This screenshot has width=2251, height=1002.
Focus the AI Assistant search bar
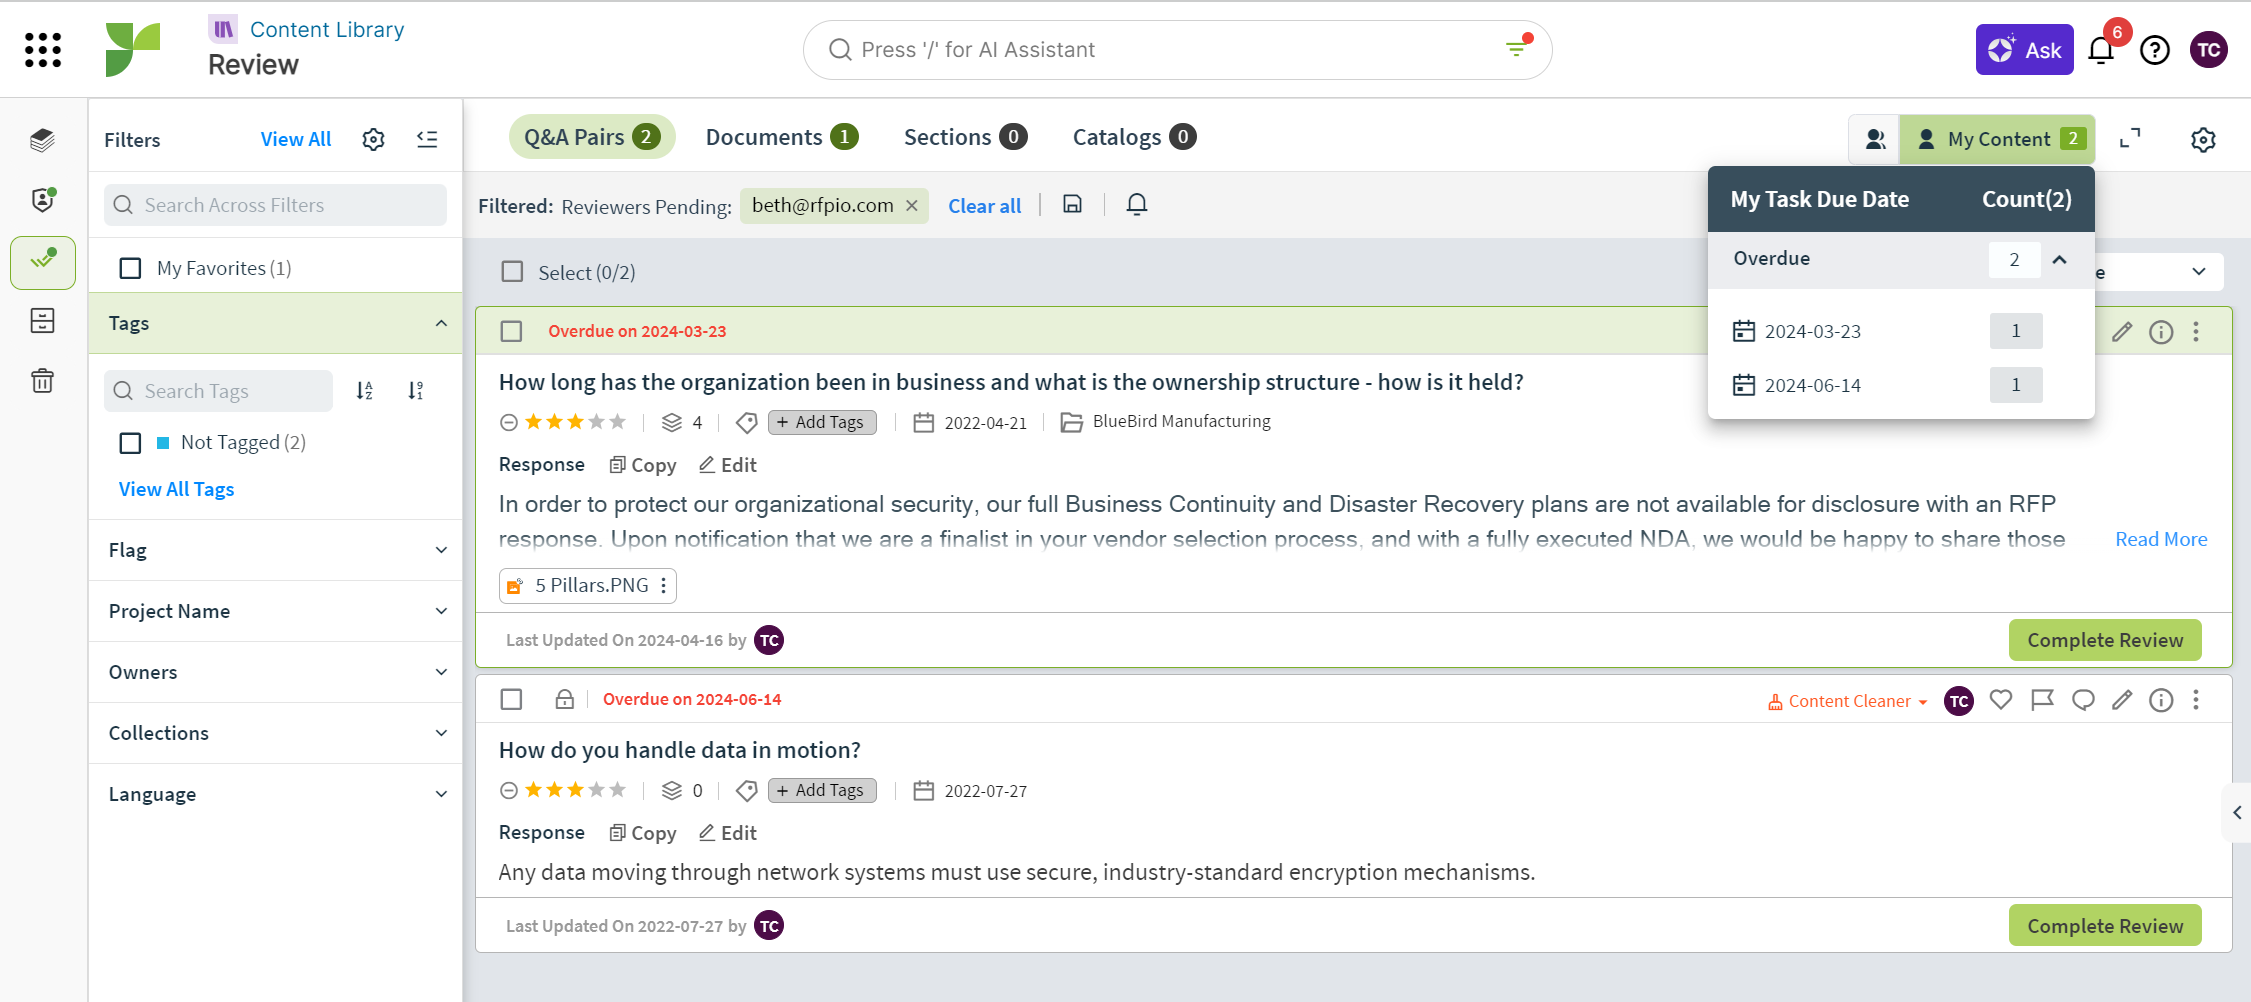pos(1177,50)
